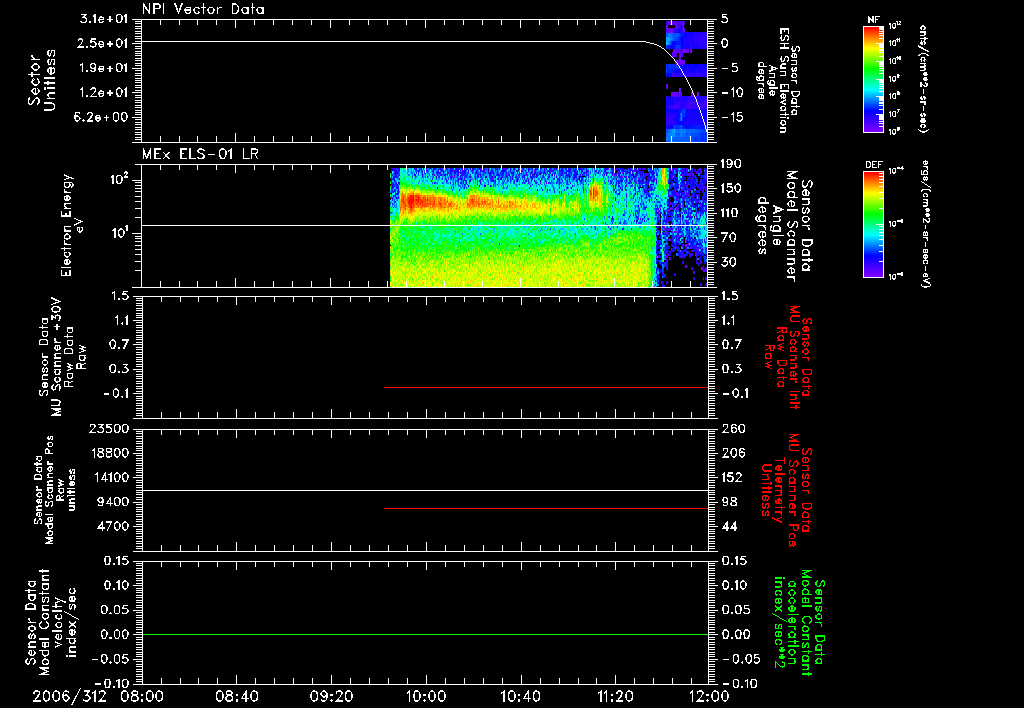Screen dimensions: 1024x708
Task: Click the "2.5e+01" sector axis value
Action: pyautogui.click(x=104, y=43)
